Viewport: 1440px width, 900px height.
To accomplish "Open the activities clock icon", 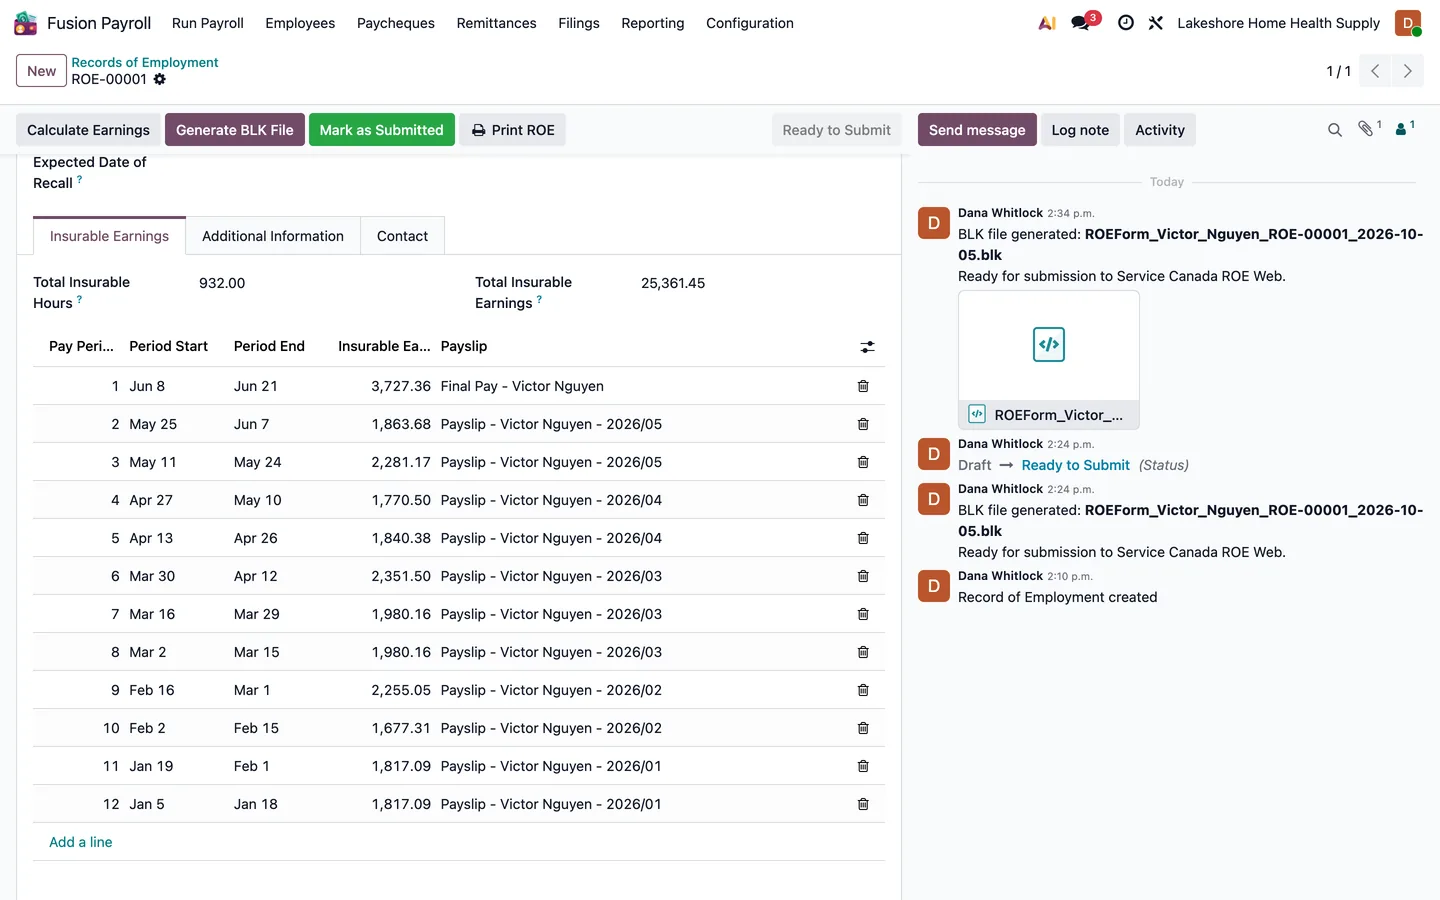I will 1126,23.
